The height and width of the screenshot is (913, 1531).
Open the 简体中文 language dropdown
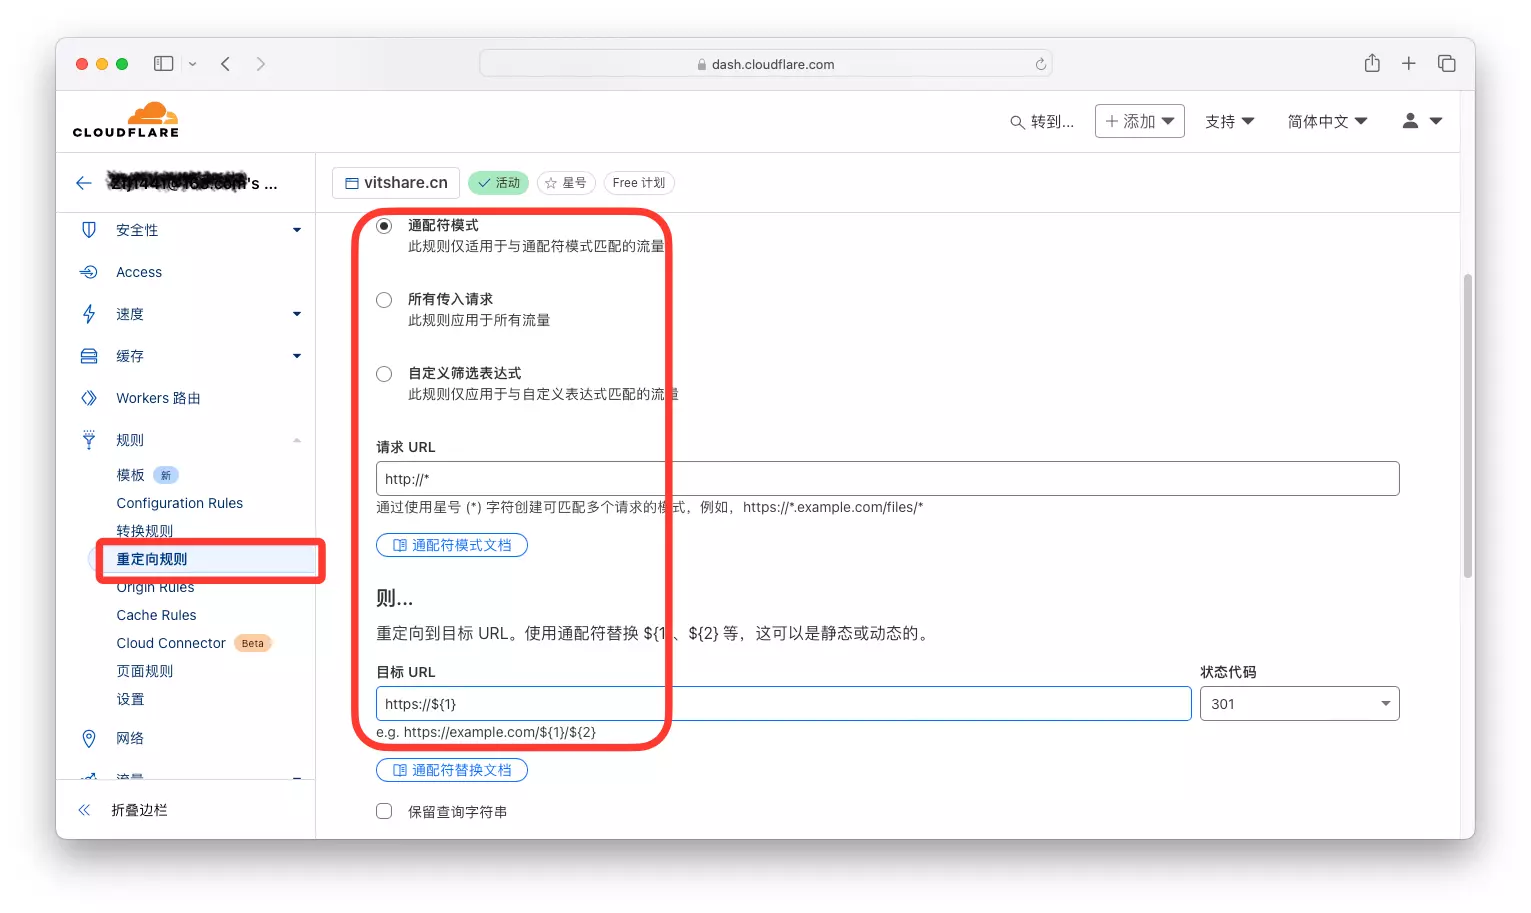click(1326, 122)
